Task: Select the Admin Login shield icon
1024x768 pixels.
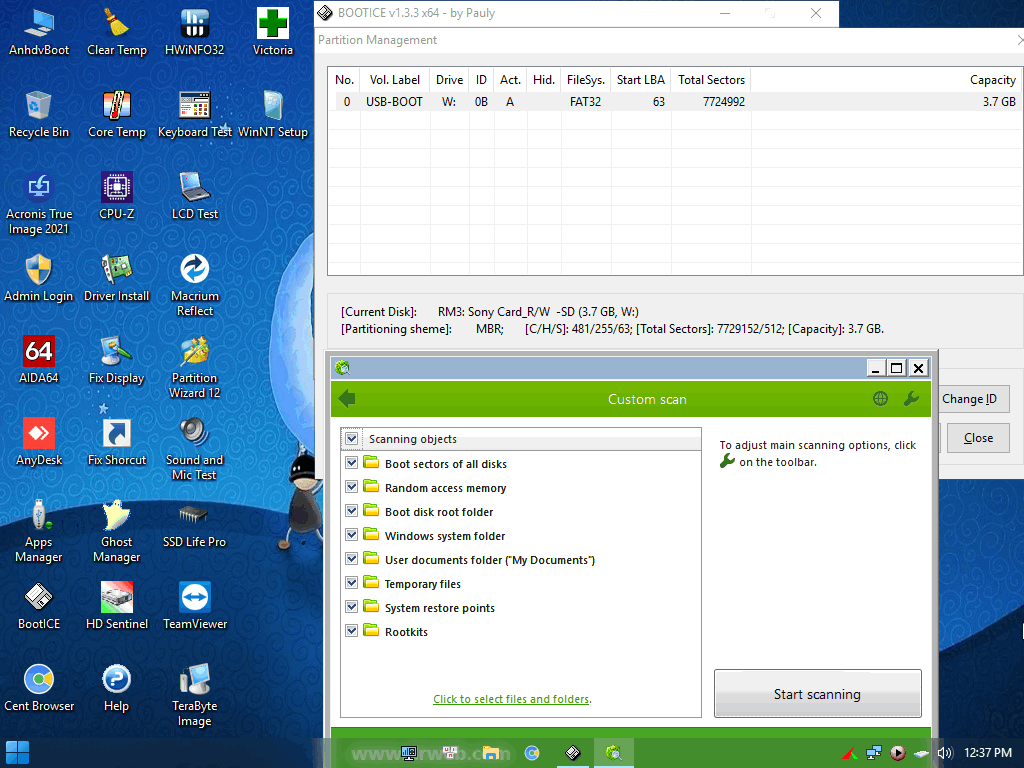Action: 39,278
